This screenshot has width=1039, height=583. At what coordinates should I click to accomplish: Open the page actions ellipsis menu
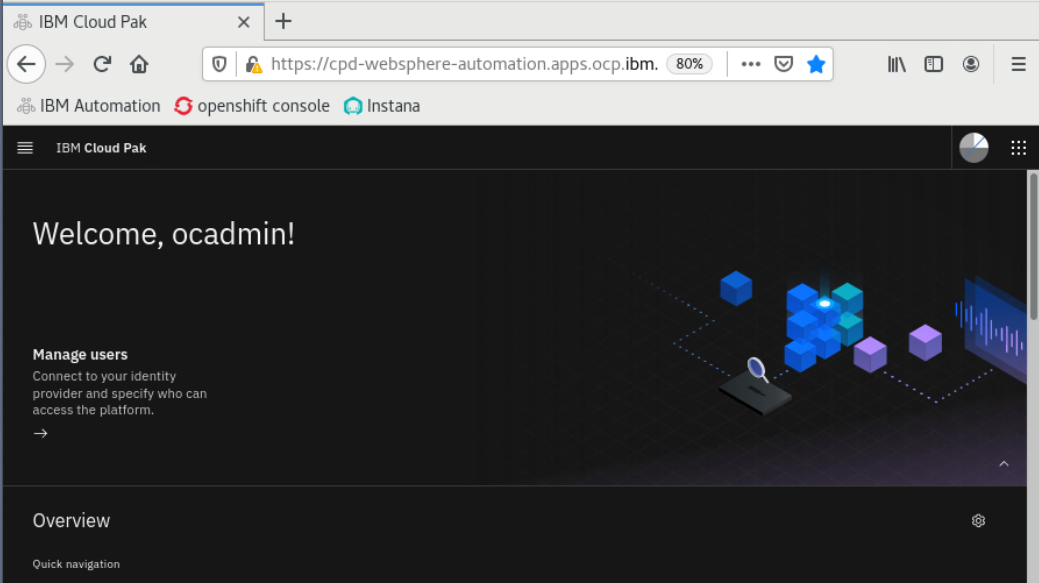(x=750, y=63)
